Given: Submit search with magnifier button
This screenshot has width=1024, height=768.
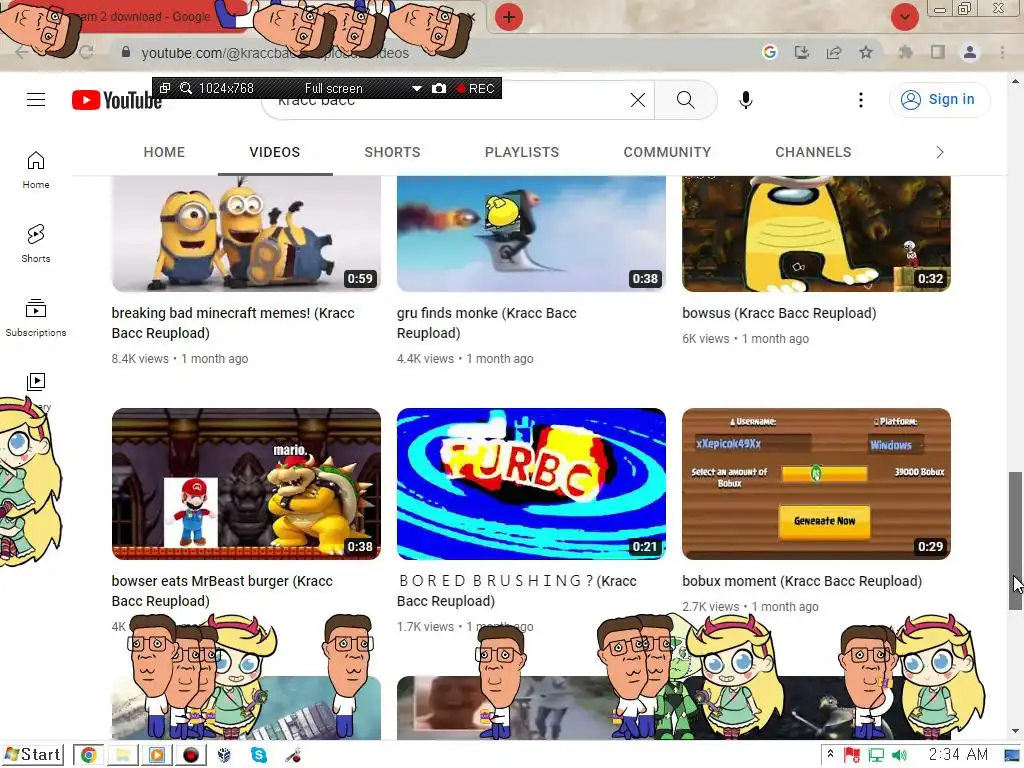Looking at the screenshot, I should [685, 100].
